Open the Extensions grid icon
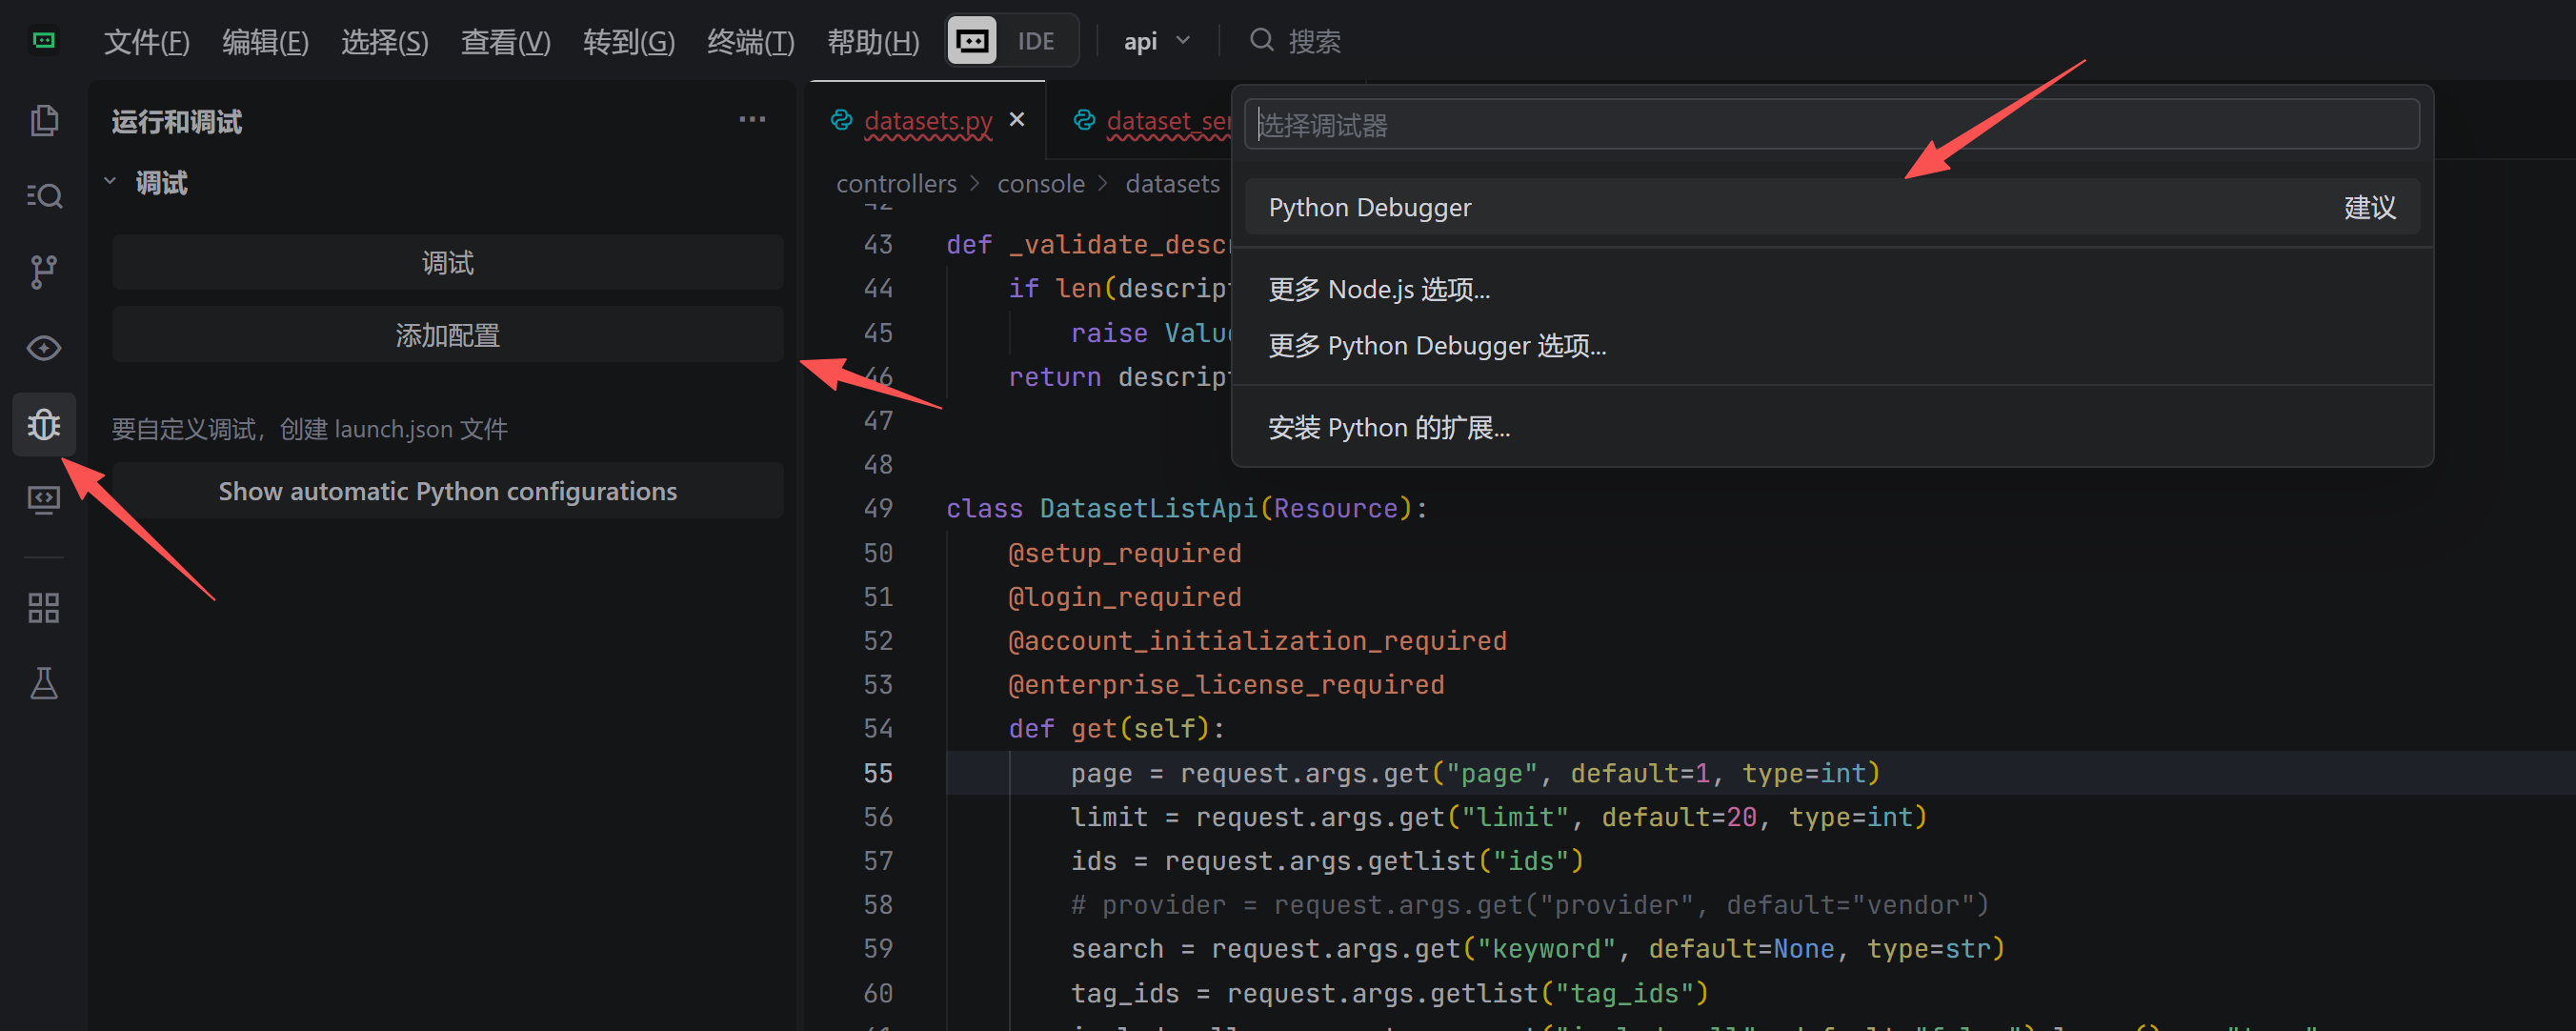2576x1031 pixels. (44, 607)
